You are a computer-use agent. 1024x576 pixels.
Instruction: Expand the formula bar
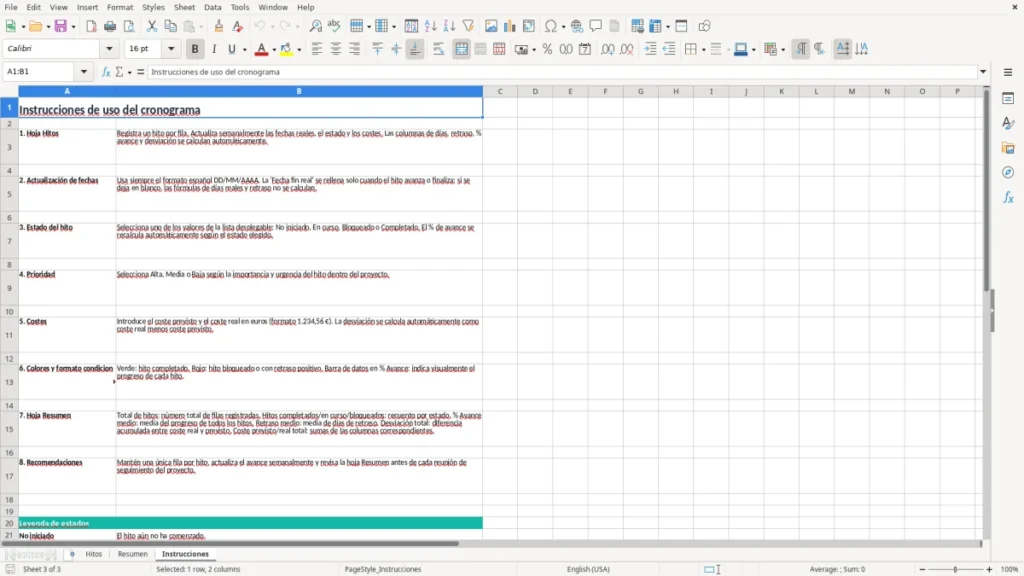[x=983, y=72]
